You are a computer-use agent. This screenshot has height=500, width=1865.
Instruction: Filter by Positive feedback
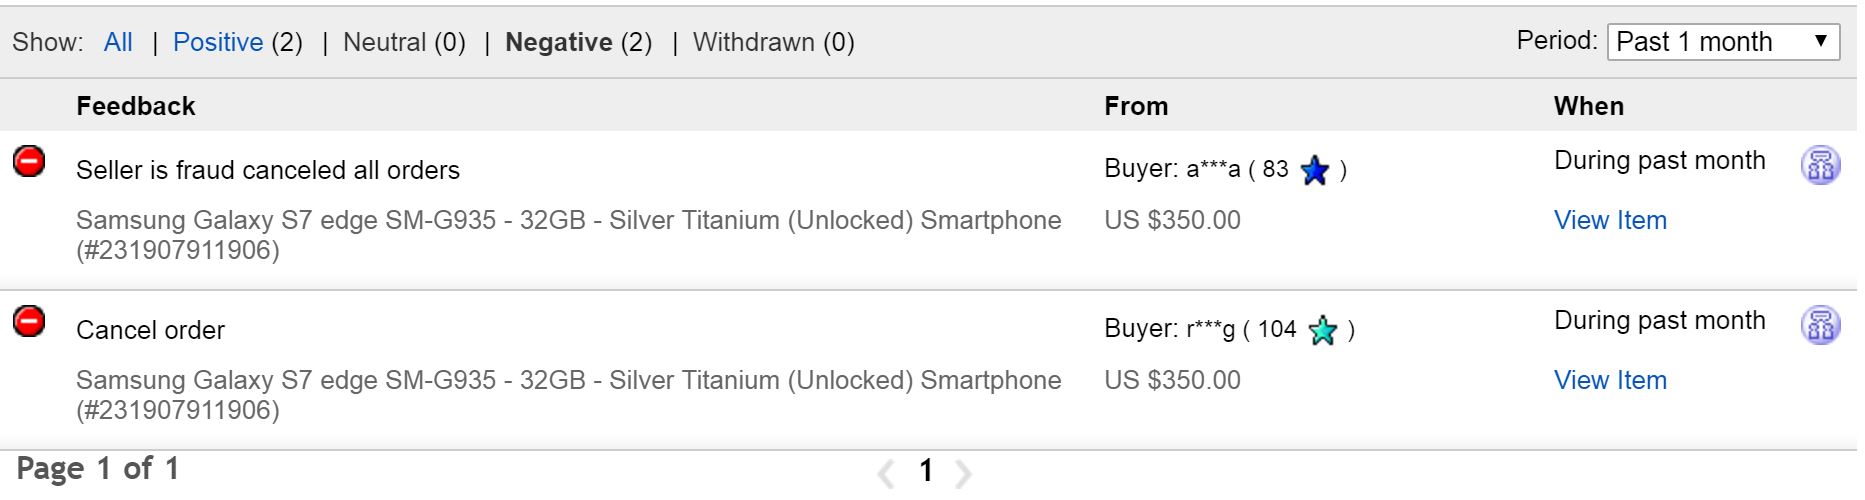218,42
